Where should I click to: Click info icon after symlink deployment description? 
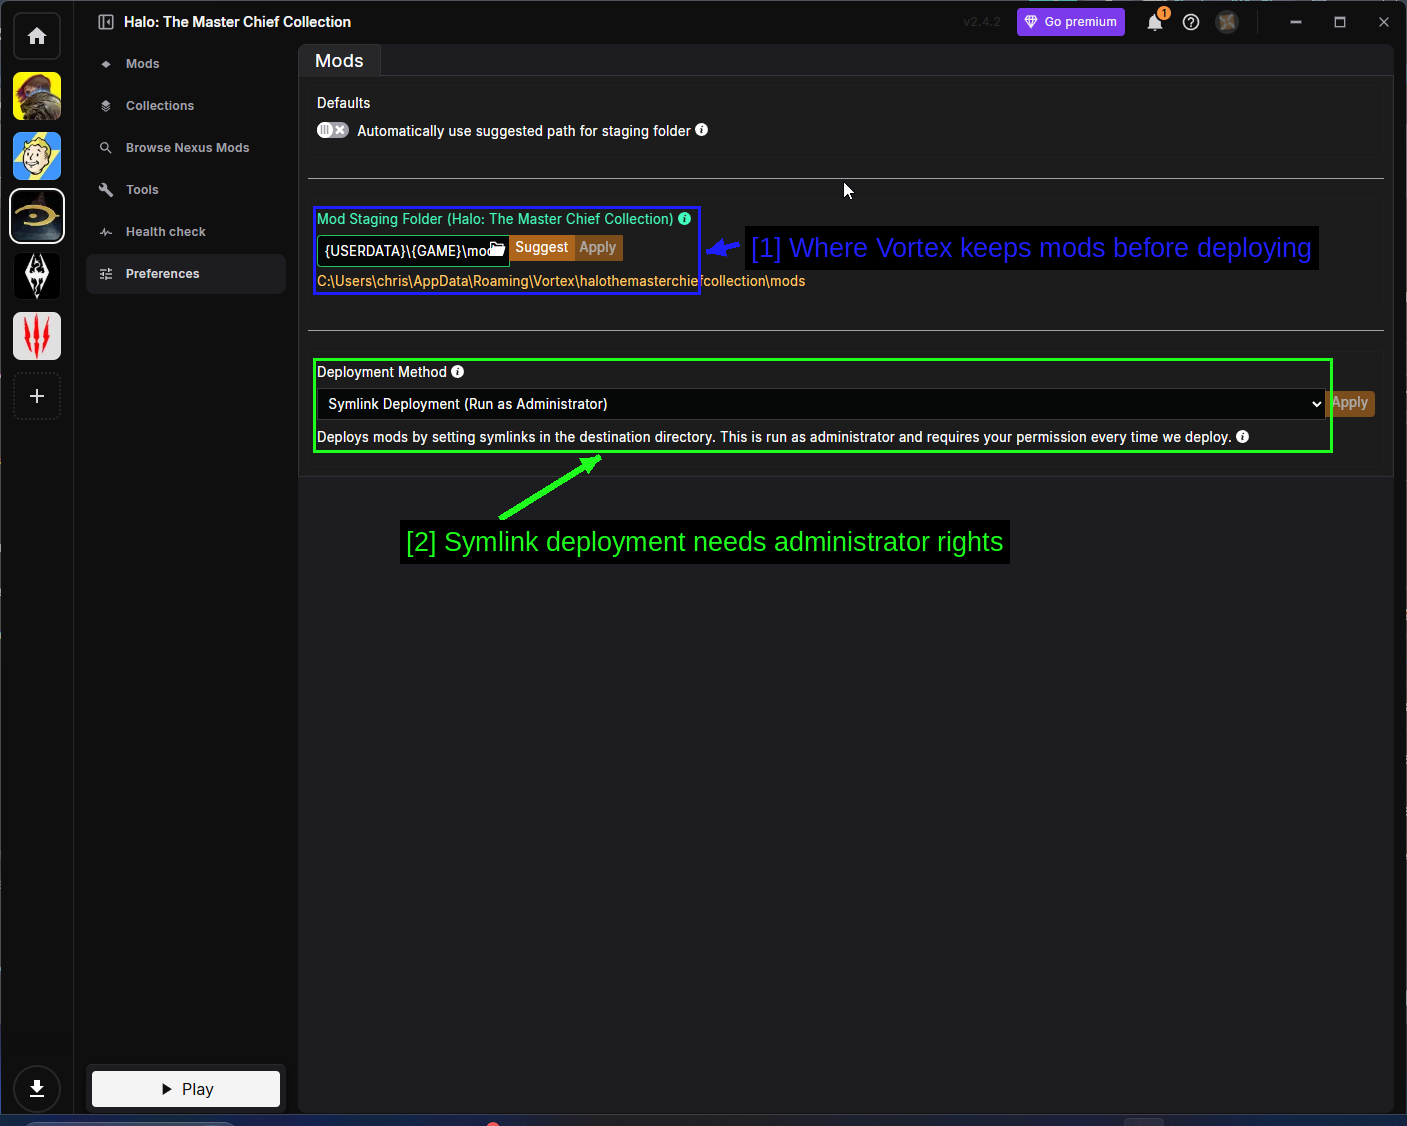coord(1243,436)
